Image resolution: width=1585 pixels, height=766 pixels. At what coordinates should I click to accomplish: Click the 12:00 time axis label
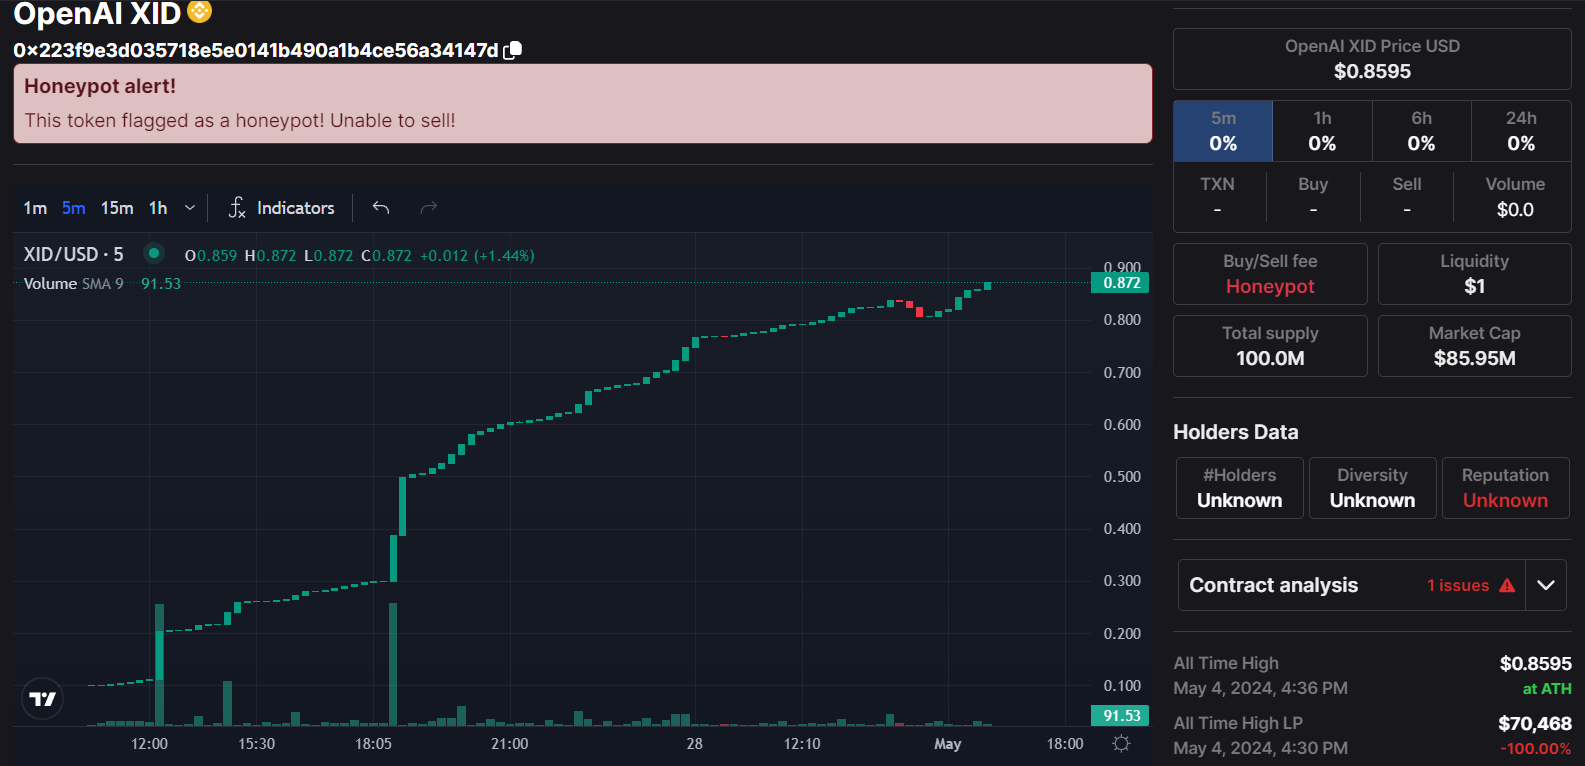coord(150,744)
